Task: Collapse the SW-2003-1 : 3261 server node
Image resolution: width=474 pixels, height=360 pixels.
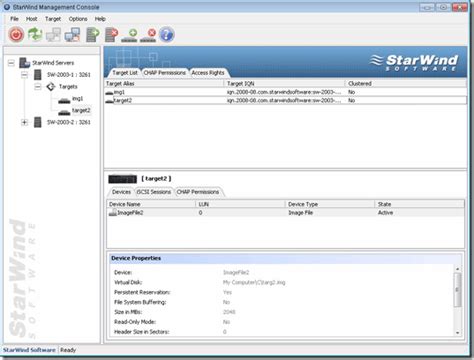Action: [24, 75]
